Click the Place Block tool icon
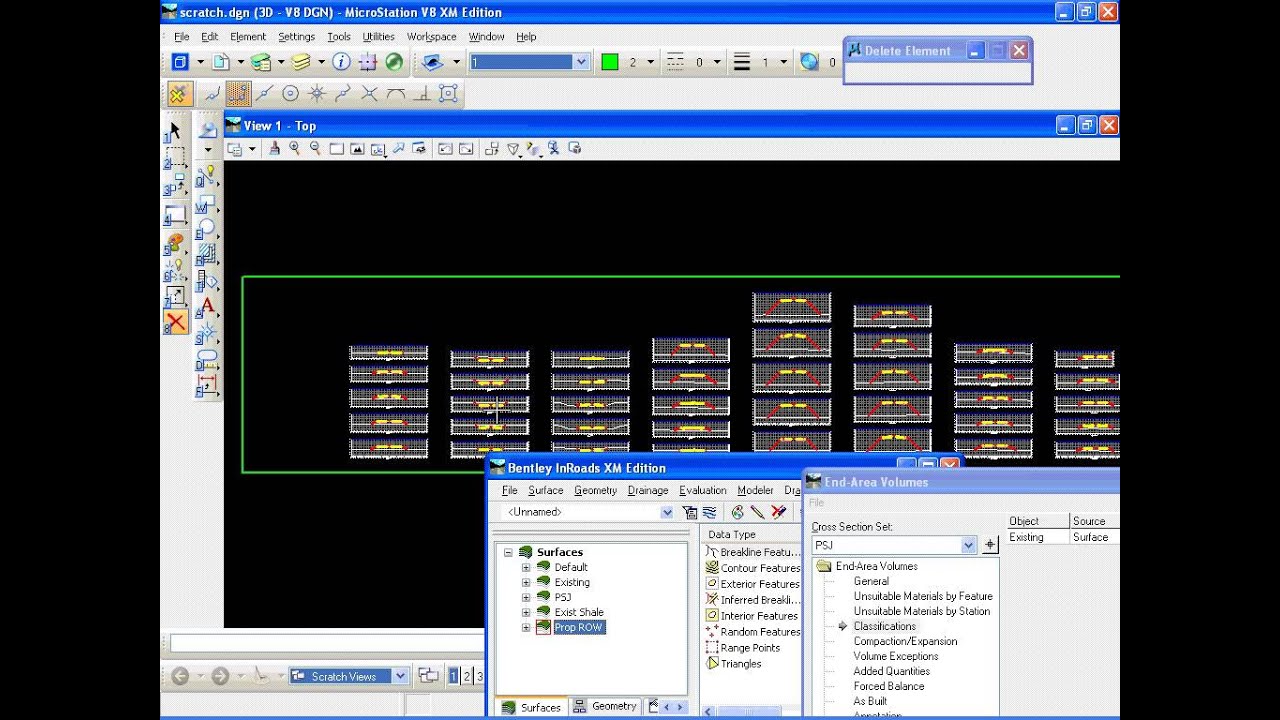The height and width of the screenshot is (720, 1280). point(207,203)
